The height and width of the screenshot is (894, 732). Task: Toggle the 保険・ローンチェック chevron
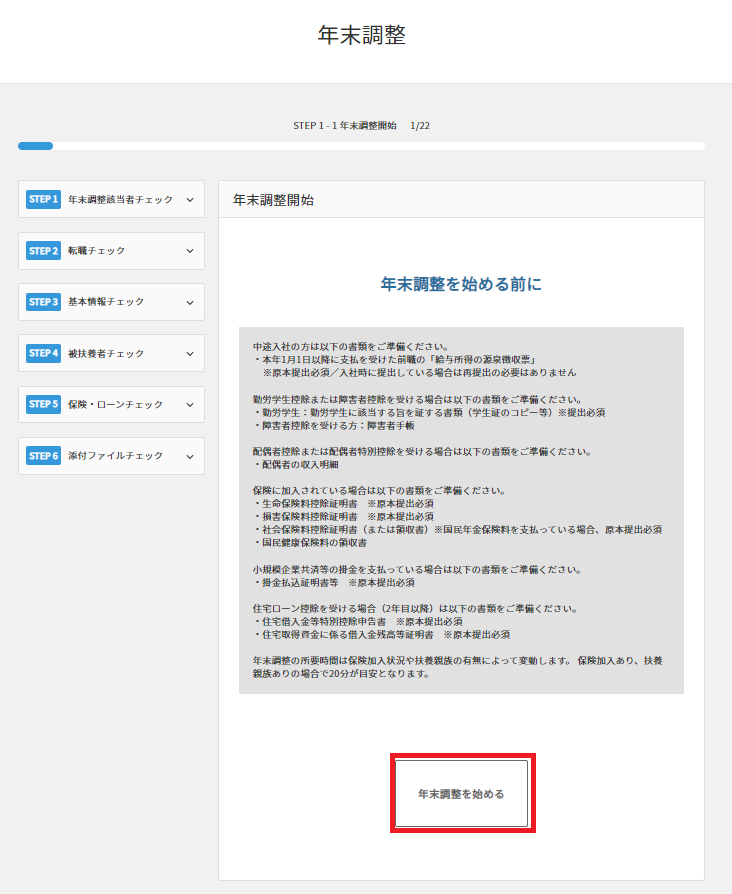tap(190, 405)
